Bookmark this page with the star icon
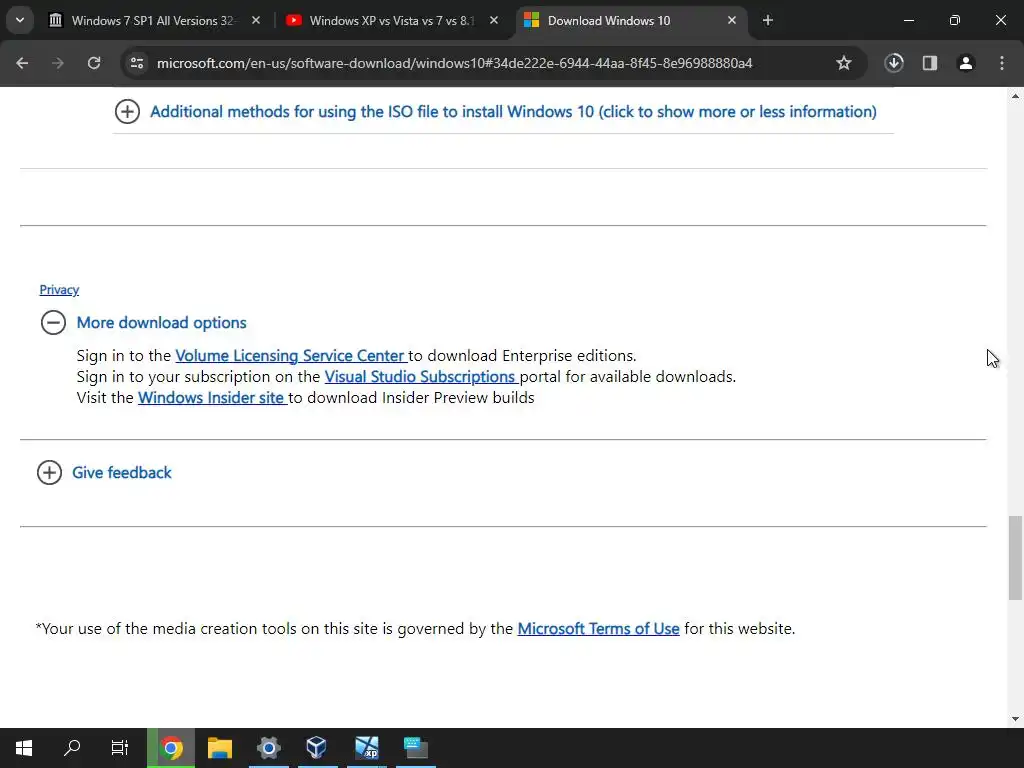This screenshot has height=768, width=1024. coord(844,63)
